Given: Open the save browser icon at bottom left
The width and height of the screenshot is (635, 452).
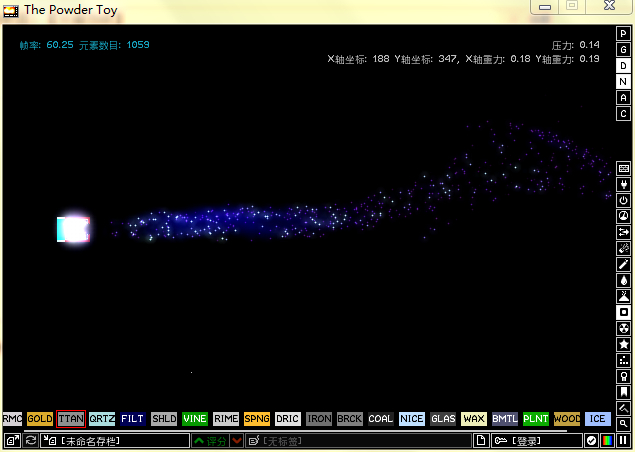Looking at the screenshot, I should [12, 440].
